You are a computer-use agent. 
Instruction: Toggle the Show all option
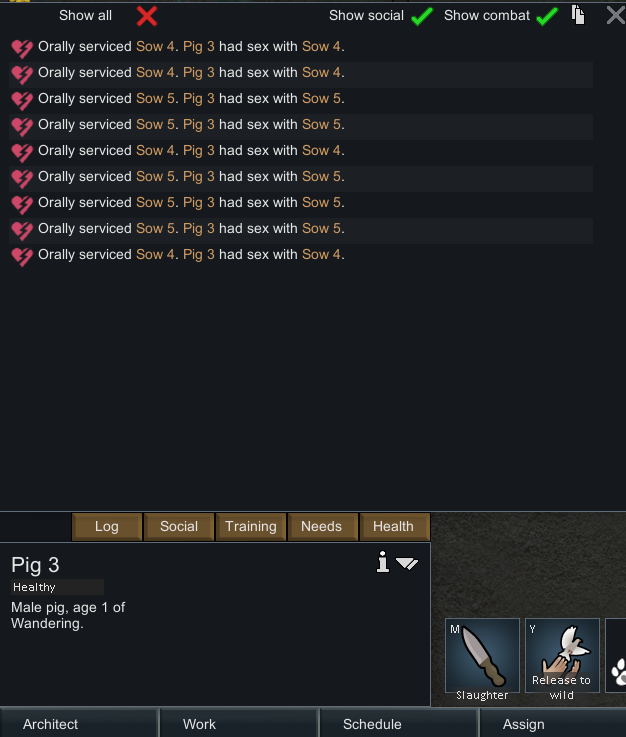147,16
